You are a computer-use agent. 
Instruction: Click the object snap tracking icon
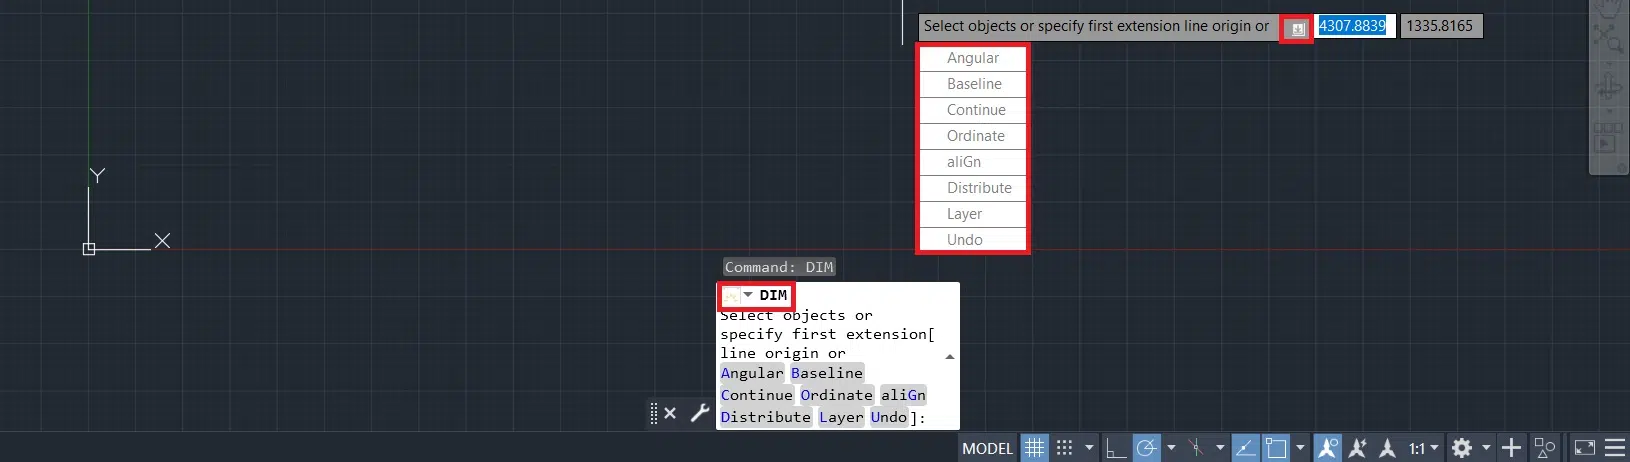(1245, 448)
